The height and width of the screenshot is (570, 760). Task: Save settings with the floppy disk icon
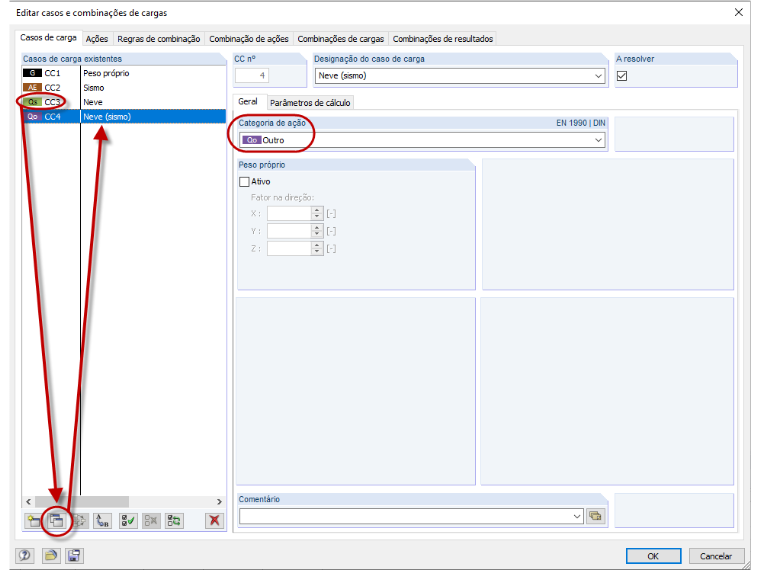pos(74,555)
